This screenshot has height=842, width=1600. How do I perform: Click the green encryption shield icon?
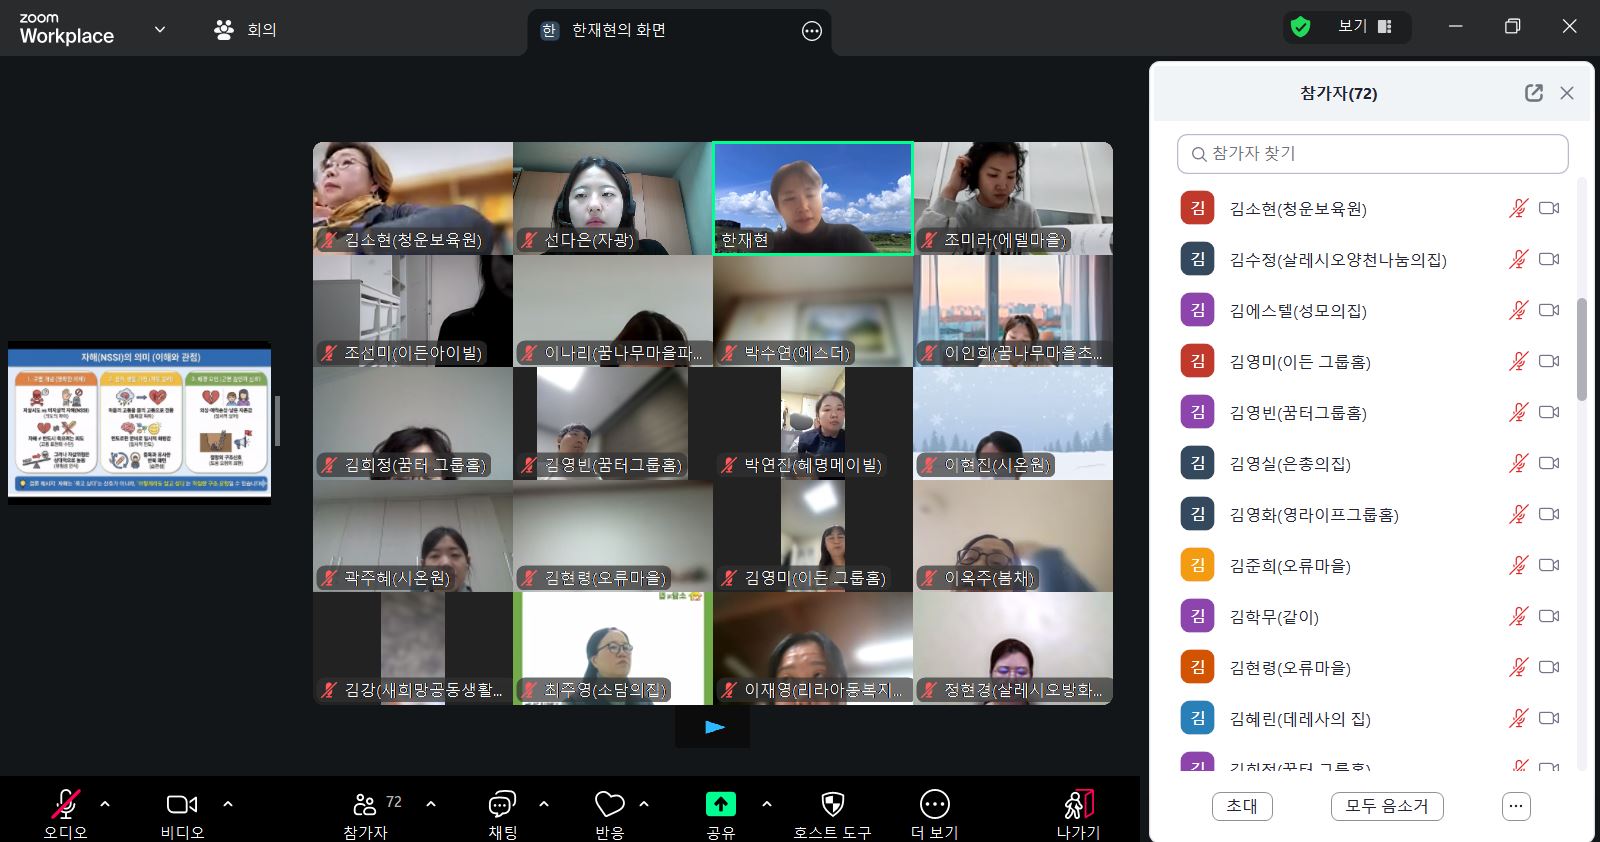[1300, 27]
